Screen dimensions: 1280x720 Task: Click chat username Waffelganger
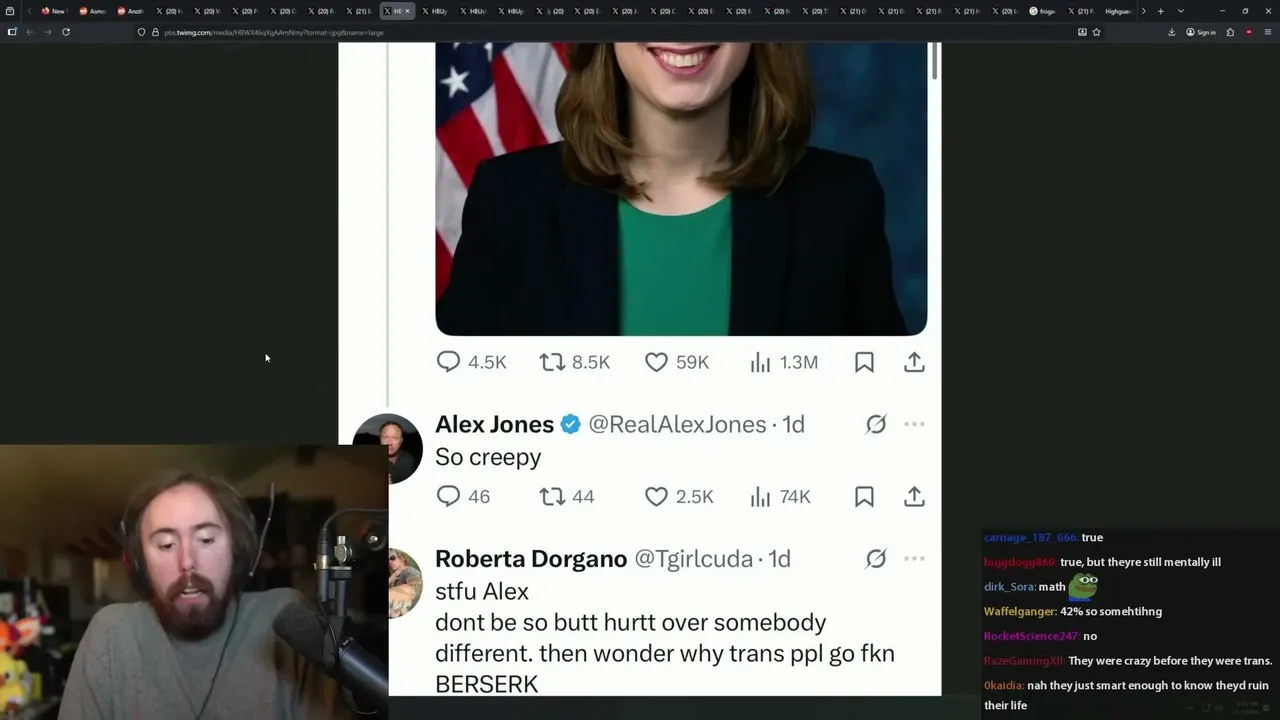point(1019,611)
